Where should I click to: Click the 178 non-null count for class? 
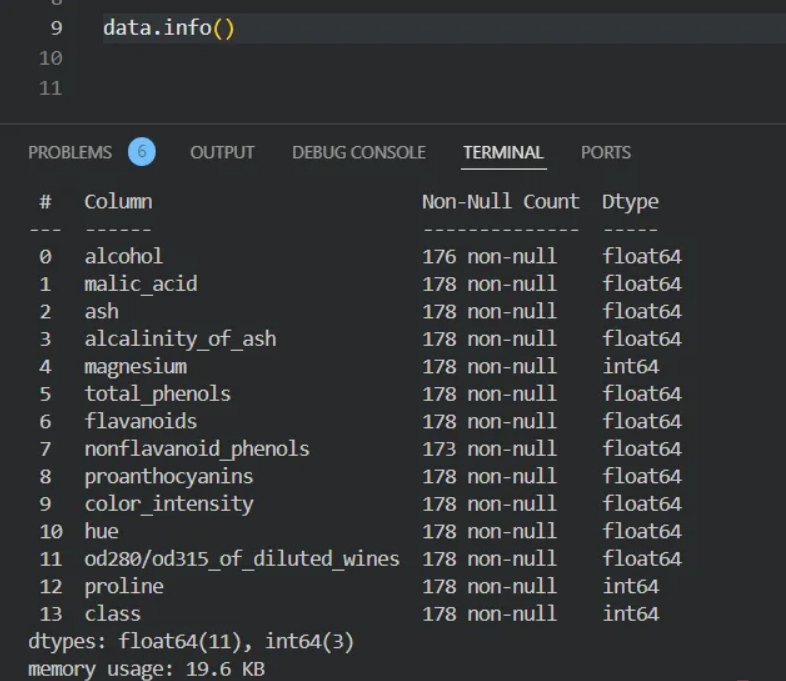pyautogui.click(x=489, y=614)
